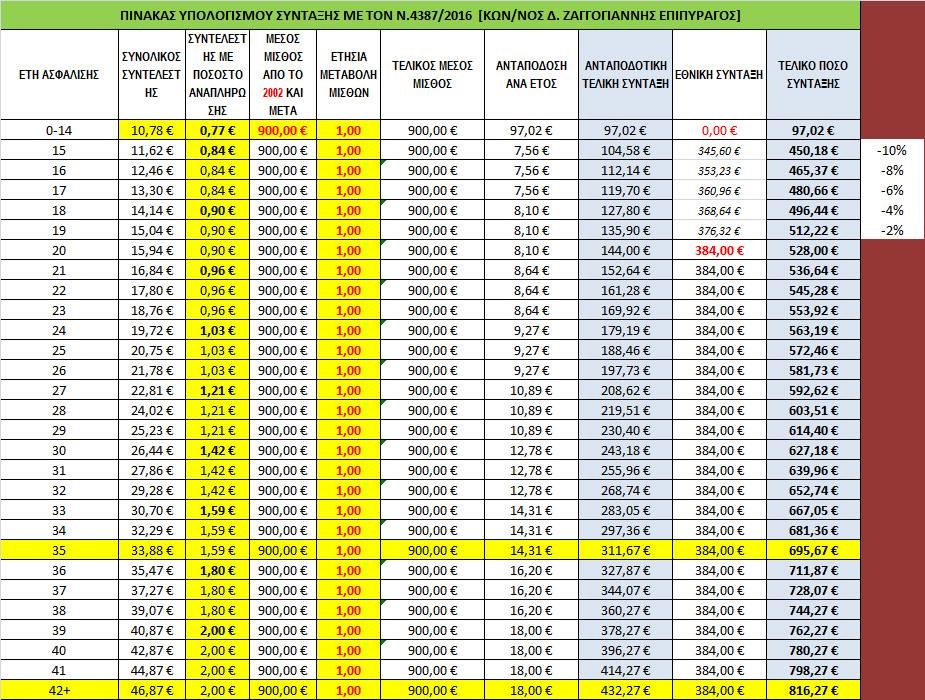The height and width of the screenshot is (700, 925).
Task: Select the "ΕΤΗ ΑΣΦΑΛΙΣΗΣ" column header
Action: pos(58,74)
